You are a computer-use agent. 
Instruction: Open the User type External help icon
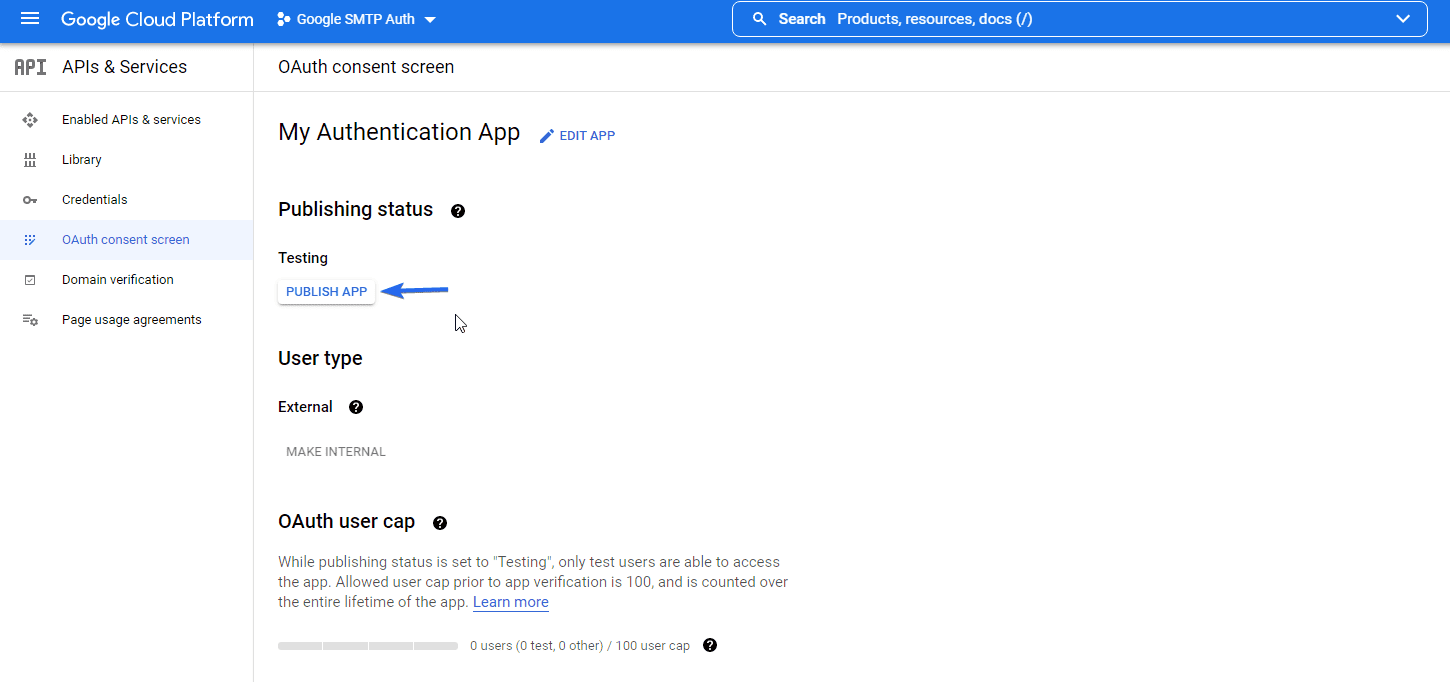point(356,407)
